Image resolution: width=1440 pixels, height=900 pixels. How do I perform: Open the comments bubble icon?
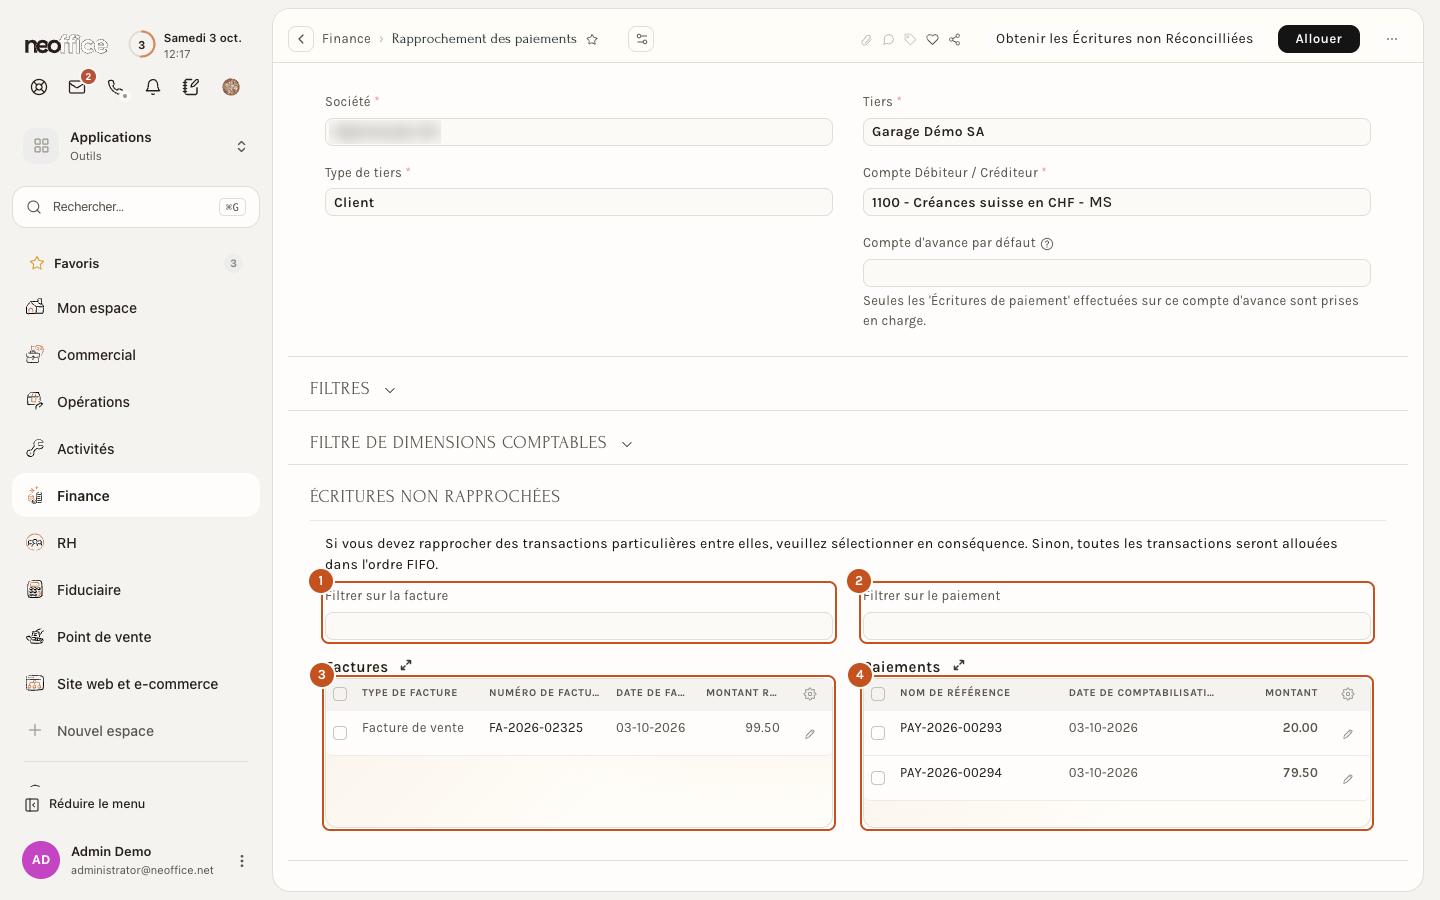point(888,39)
